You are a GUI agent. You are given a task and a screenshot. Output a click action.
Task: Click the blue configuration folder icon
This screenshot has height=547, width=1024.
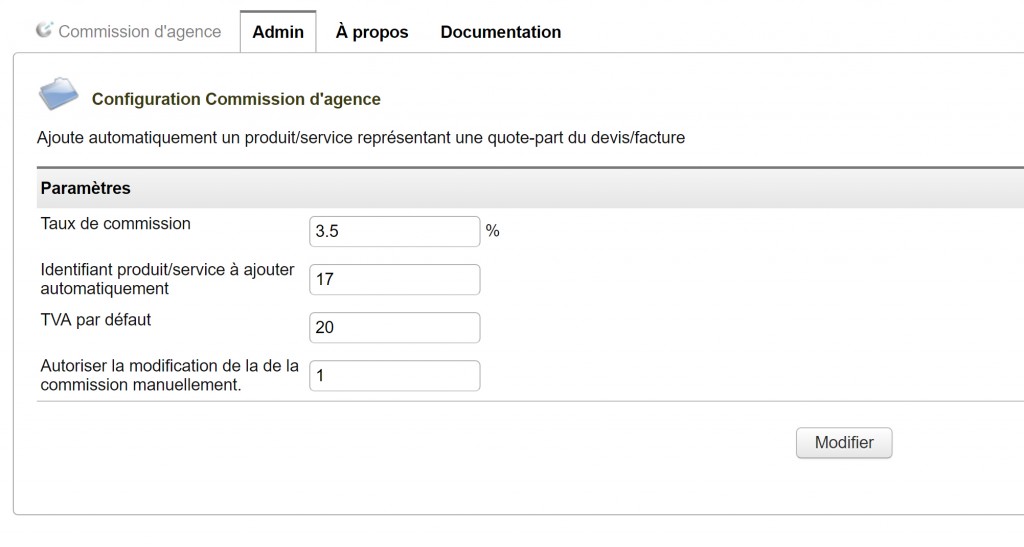coord(59,95)
